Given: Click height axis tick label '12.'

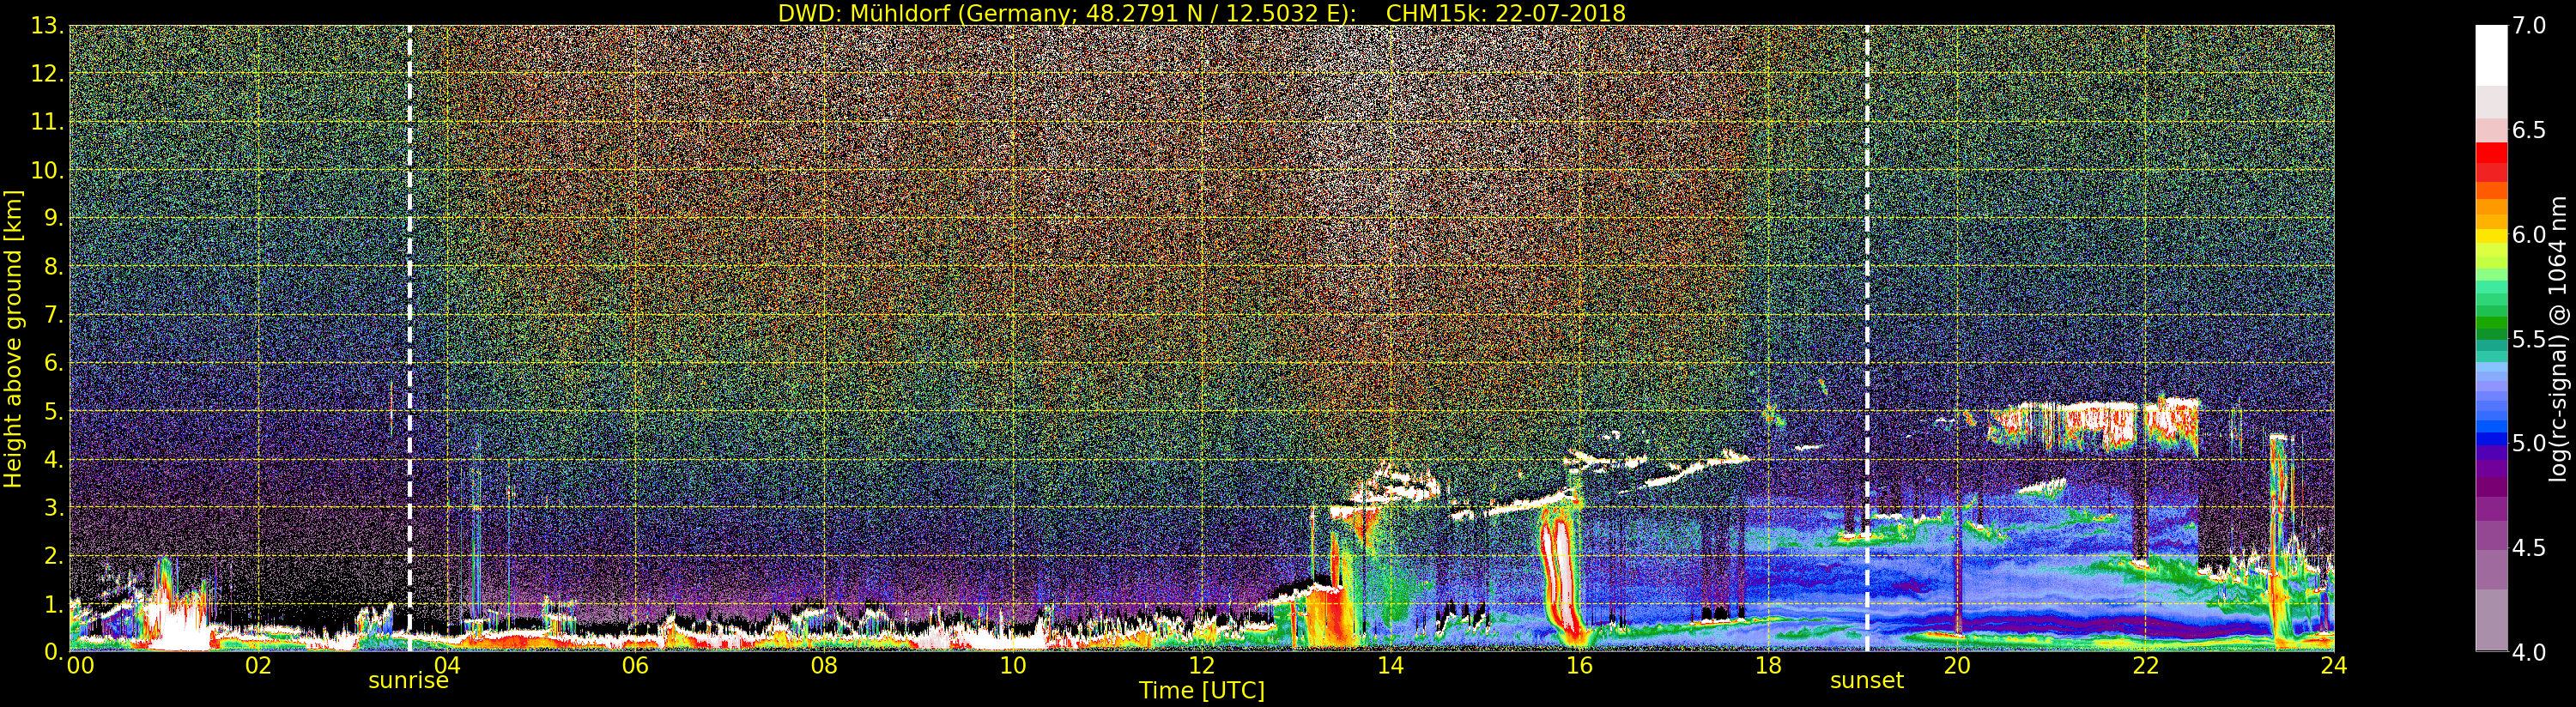Looking at the screenshot, I should pyautogui.click(x=47, y=74).
